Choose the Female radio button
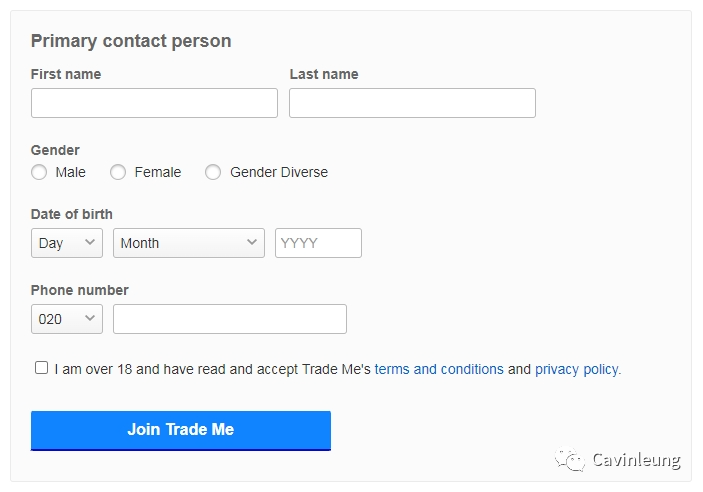703x492 pixels. (x=118, y=172)
